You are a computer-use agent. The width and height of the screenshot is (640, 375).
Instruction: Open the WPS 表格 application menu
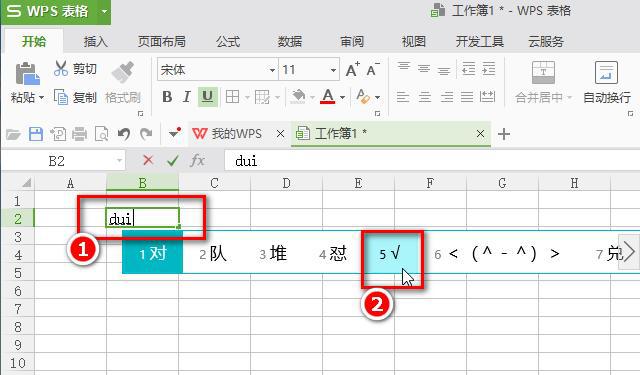click(56, 11)
